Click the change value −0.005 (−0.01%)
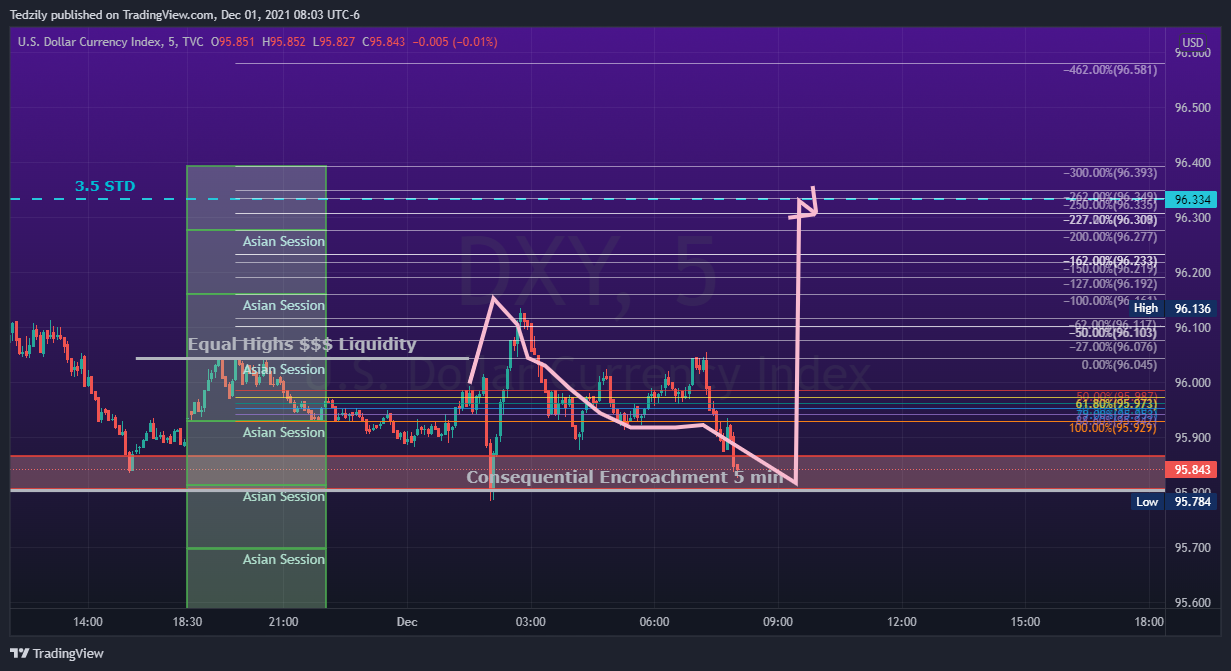Image resolution: width=1231 pixels, height=671 pixels. (x=455, y=42)
